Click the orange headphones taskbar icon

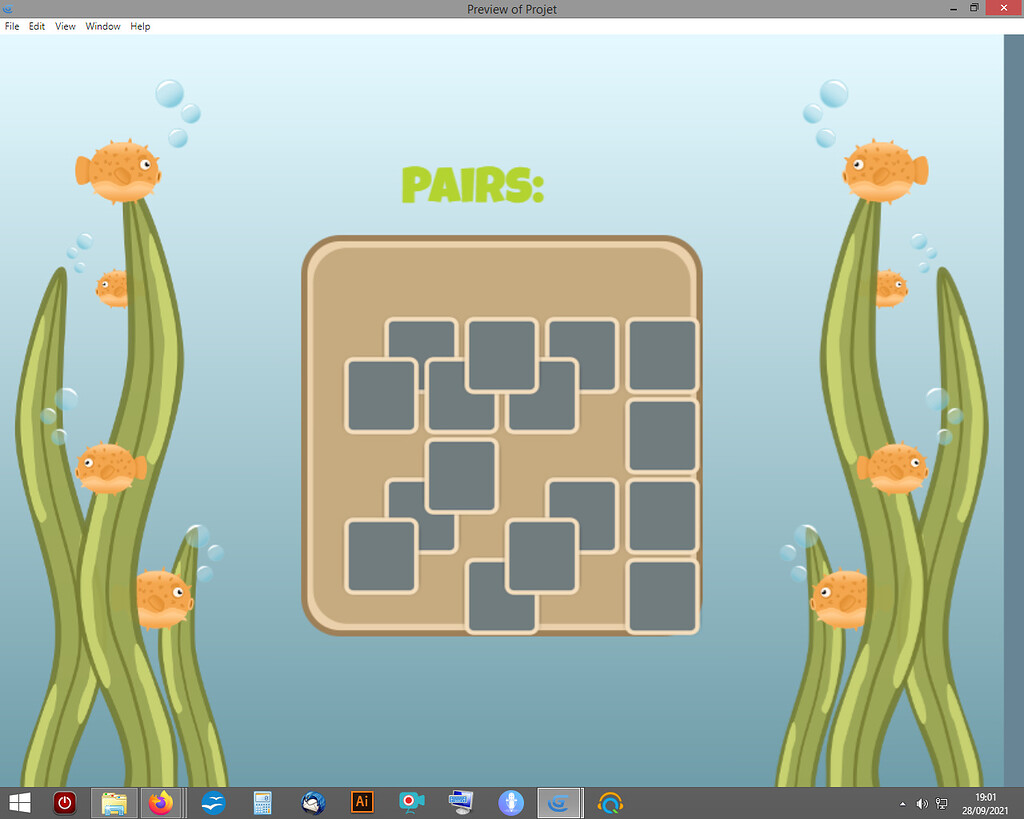tap(610, 802)
